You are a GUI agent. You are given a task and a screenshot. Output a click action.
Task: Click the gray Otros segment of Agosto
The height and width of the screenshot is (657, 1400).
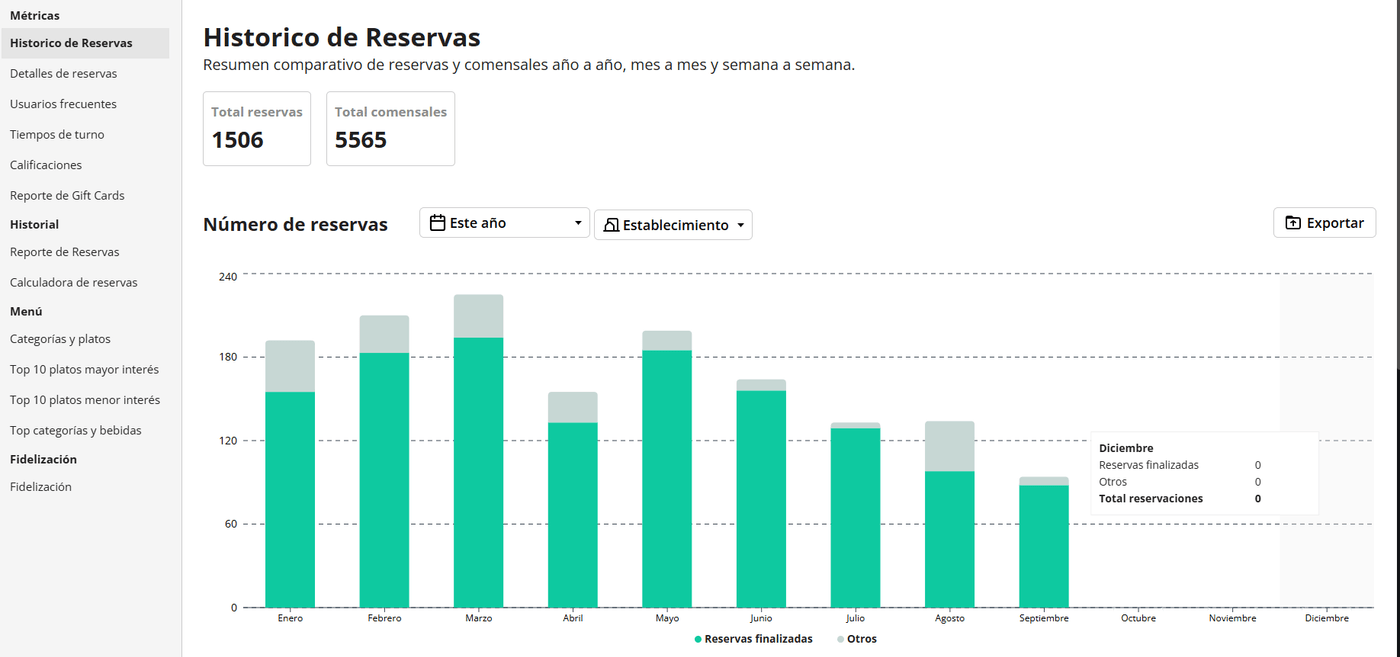950,446
